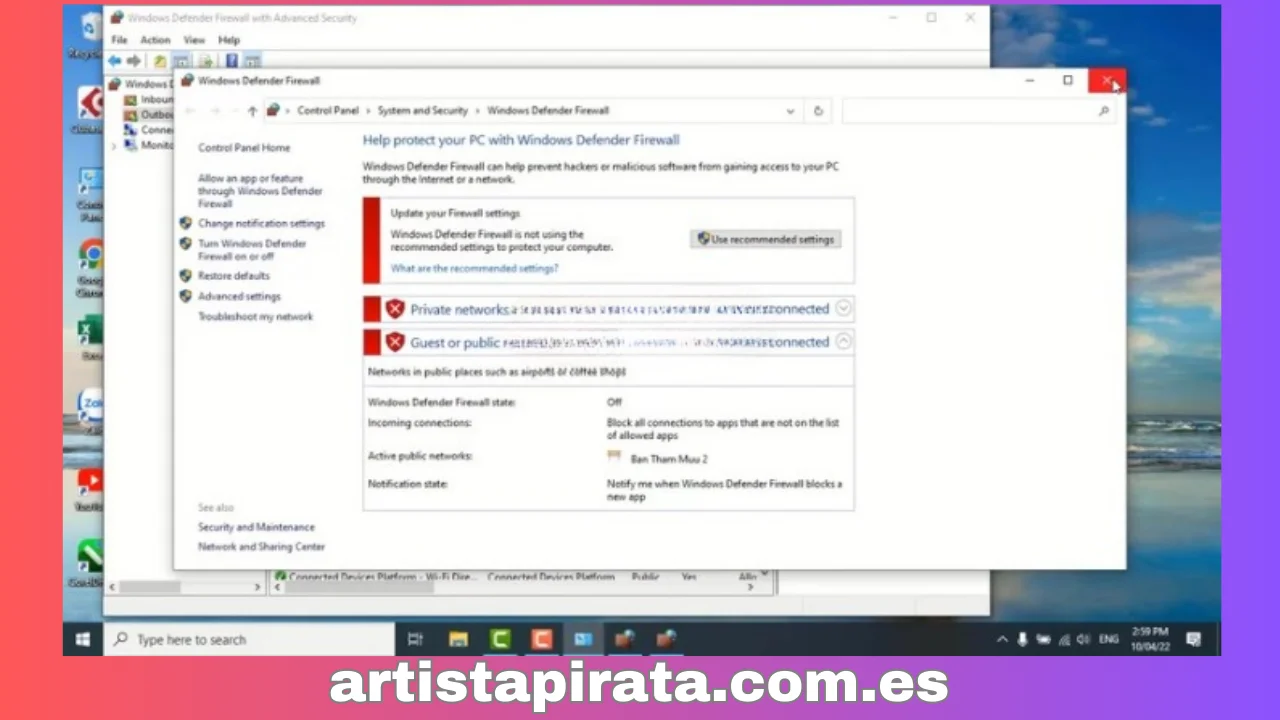This screenshot has width=1280, height=720.
Task: Click the Ban Tham Muu 2 network icon
Action: pos(614,457)
